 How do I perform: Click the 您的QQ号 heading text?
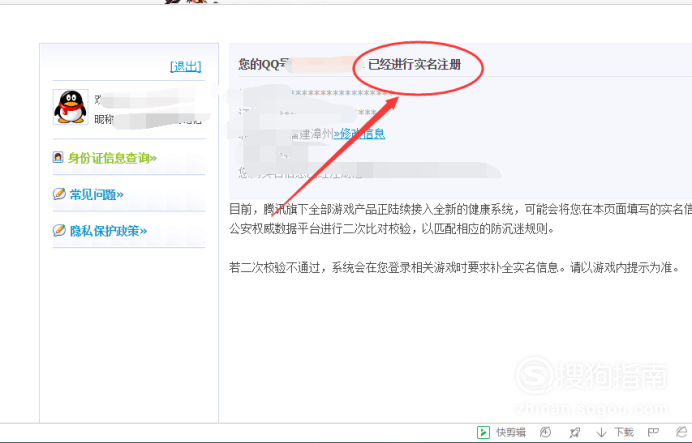coord(263,64)
